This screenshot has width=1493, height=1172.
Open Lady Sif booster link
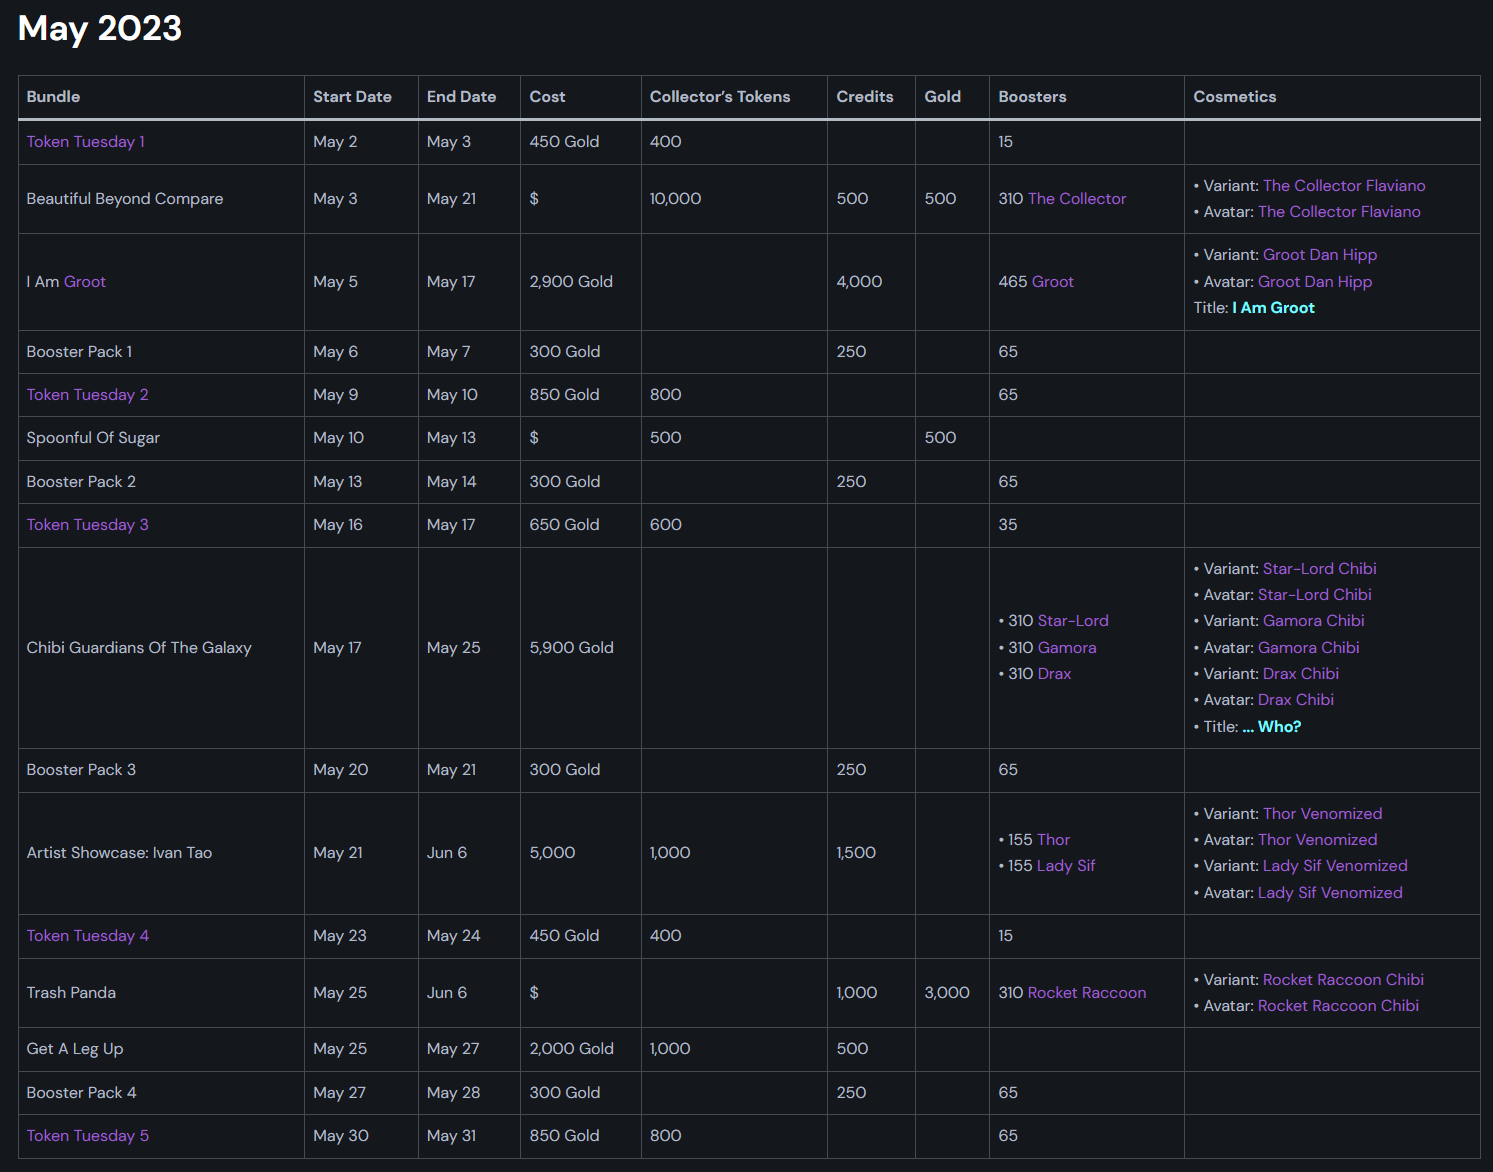1066,866
